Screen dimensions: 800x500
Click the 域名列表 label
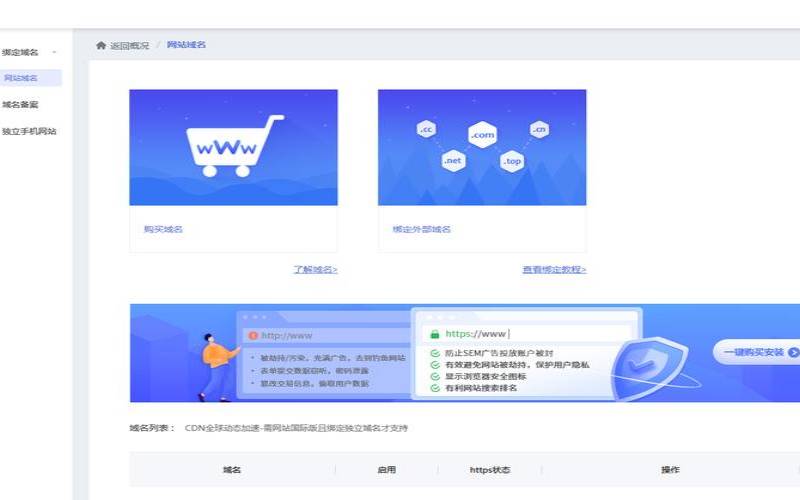click(152, 428)
